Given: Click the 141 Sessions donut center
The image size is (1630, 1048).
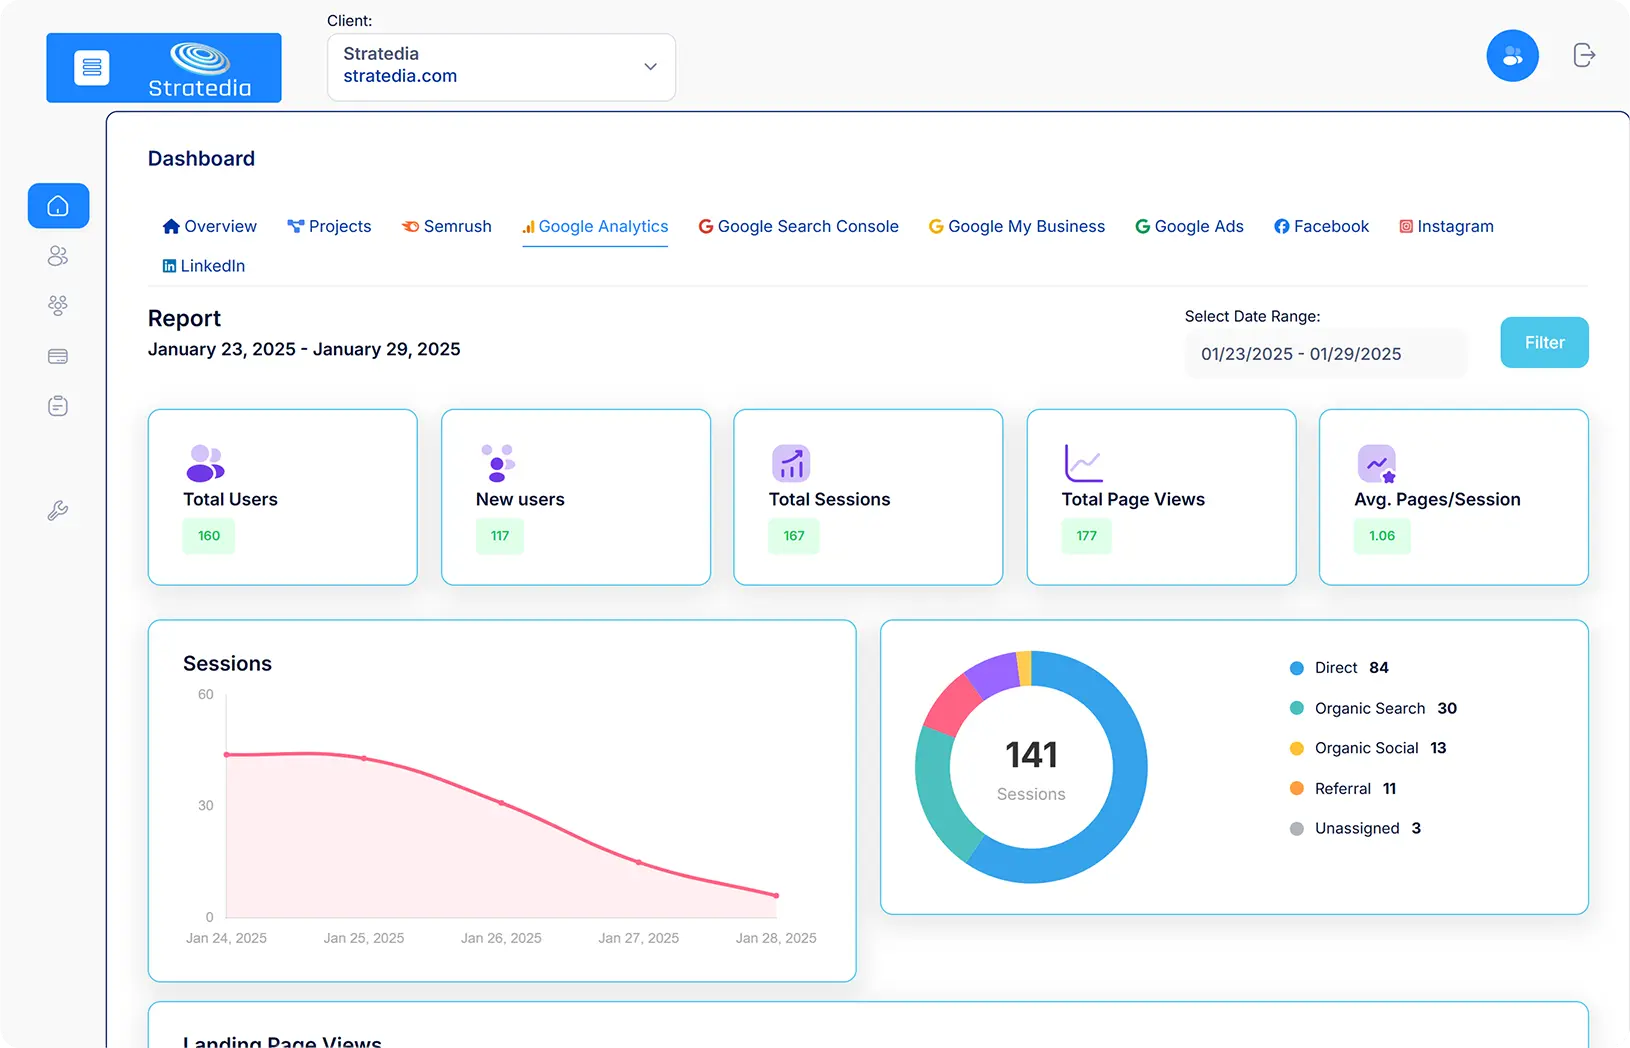Looking at the screenshot, I should [1031, 768].
